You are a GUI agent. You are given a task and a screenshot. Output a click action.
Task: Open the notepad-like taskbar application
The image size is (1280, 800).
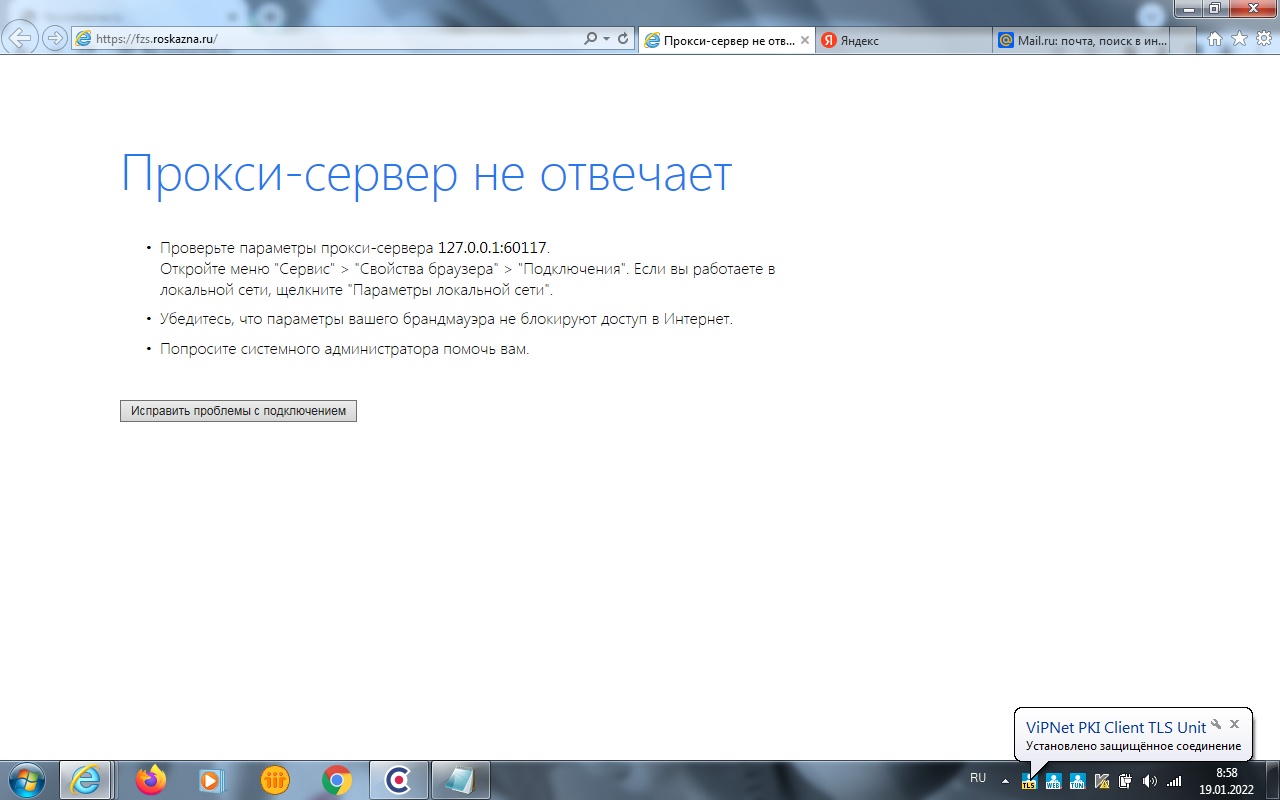click(460, 780)
